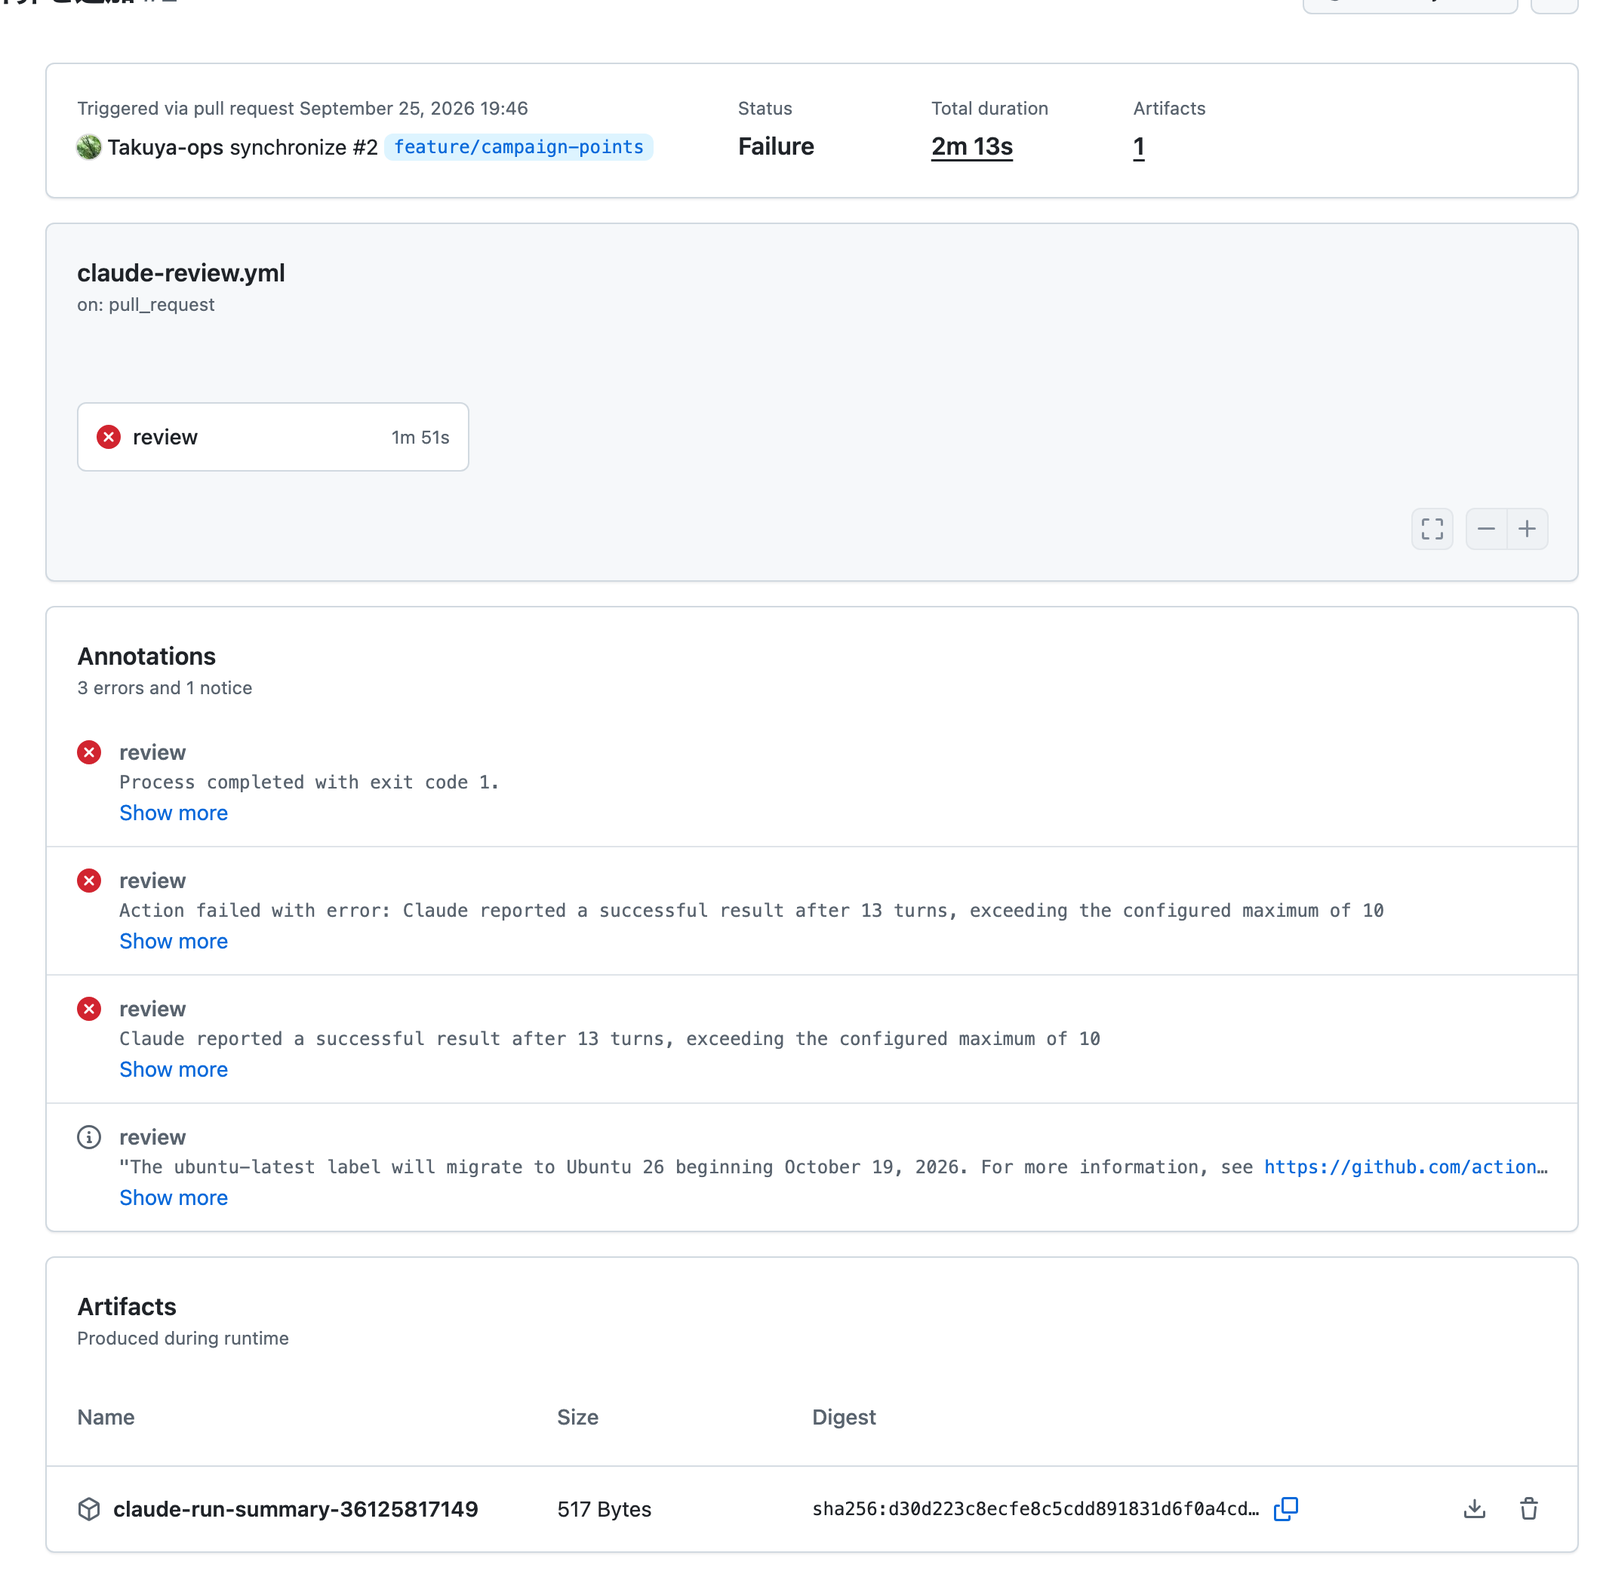
Task: Open review title of exit code annotation
Action: (x=152, y=753)
